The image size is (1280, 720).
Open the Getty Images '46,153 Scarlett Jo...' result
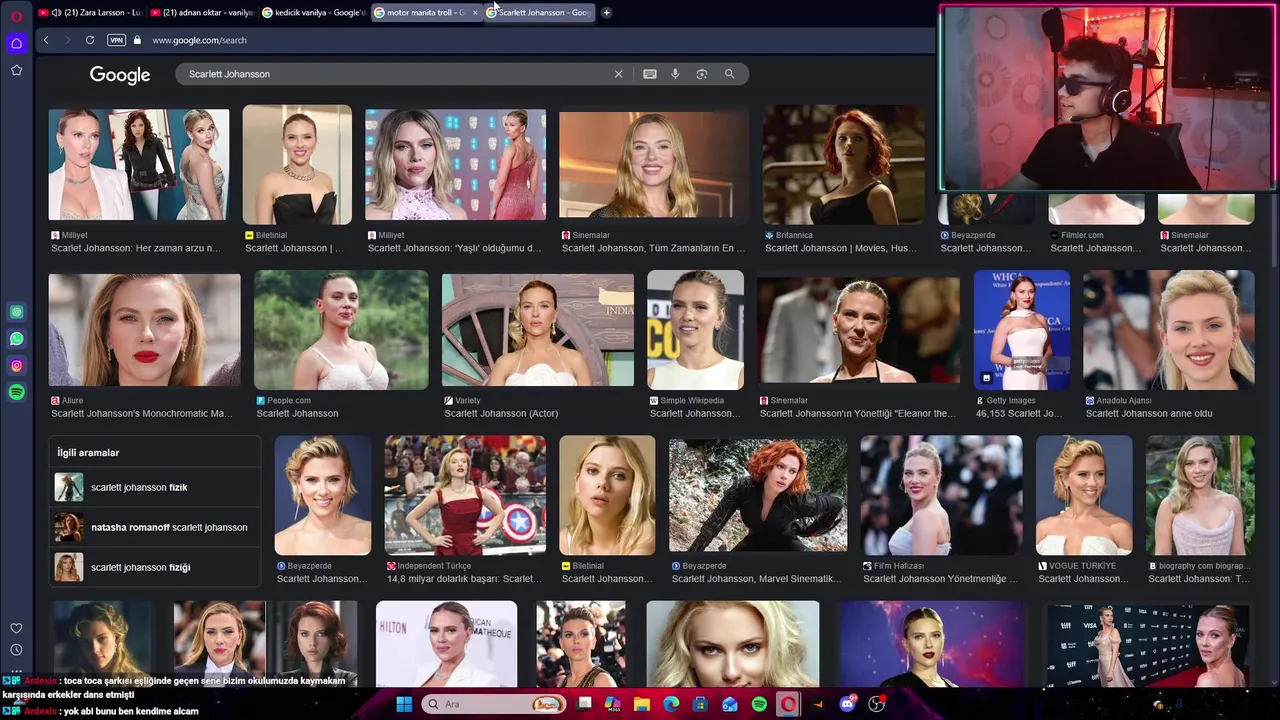pyautogui.click(x=1021, y=330)
